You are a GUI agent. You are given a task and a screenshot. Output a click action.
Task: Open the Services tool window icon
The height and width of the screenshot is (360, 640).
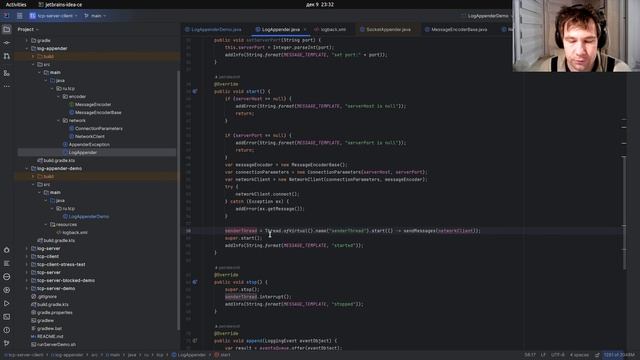7,290
